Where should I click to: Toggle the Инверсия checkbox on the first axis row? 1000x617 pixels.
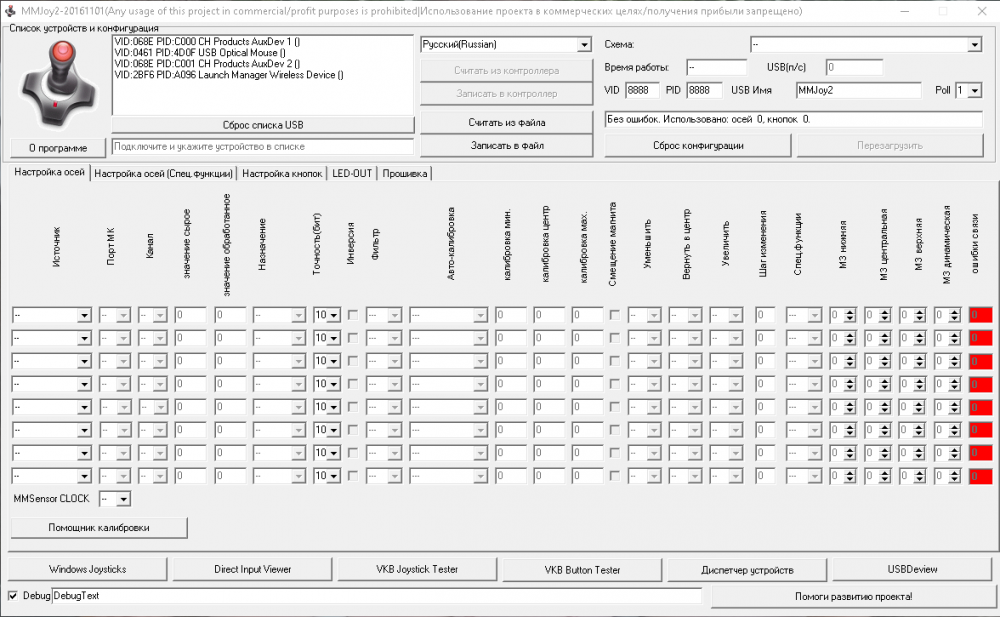point(351,315)
